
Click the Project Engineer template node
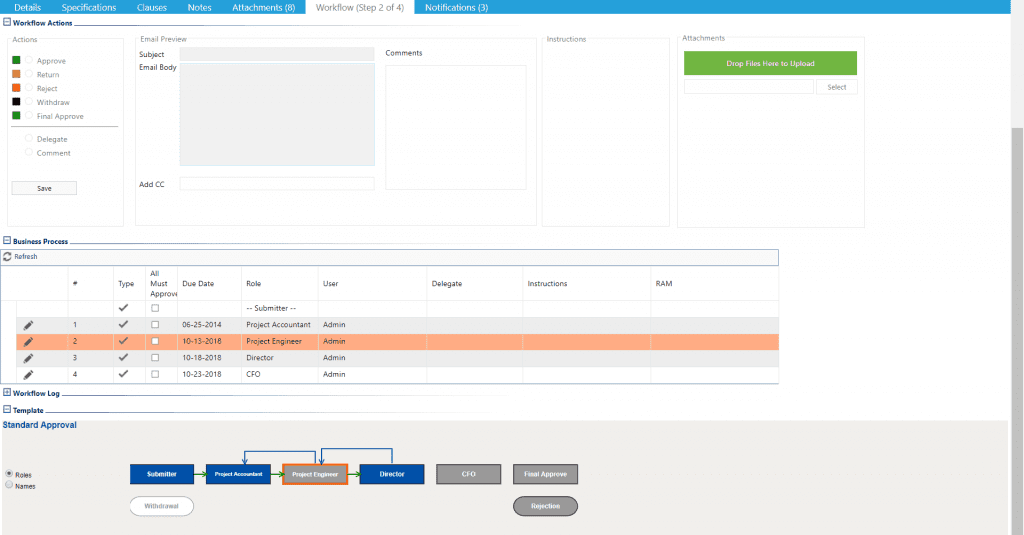[315, 474]
